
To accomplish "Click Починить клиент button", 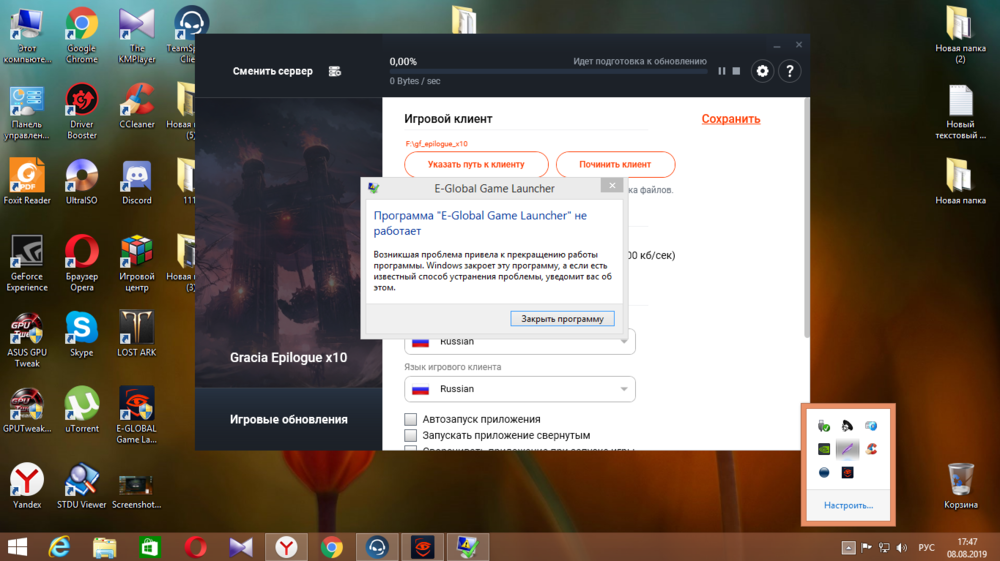I will [615, 164].
